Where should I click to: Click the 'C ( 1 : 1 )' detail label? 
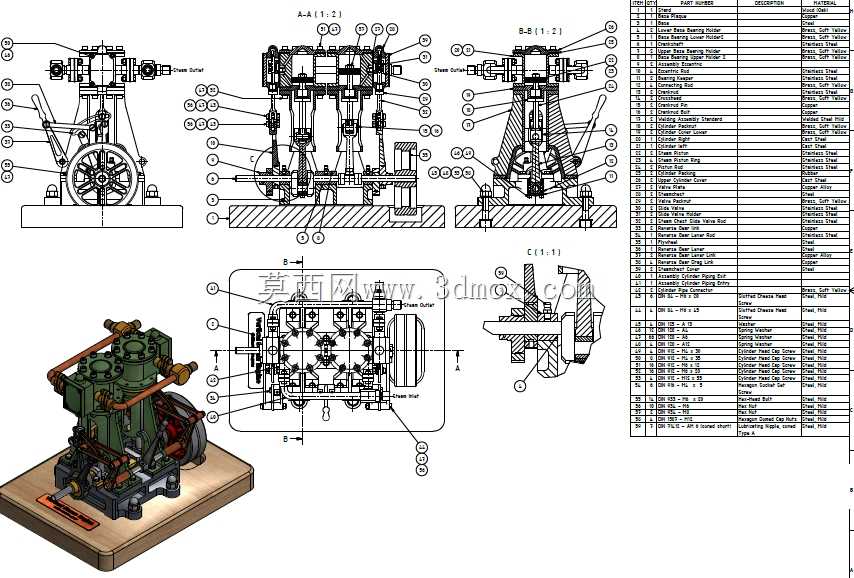click(544, 252)
